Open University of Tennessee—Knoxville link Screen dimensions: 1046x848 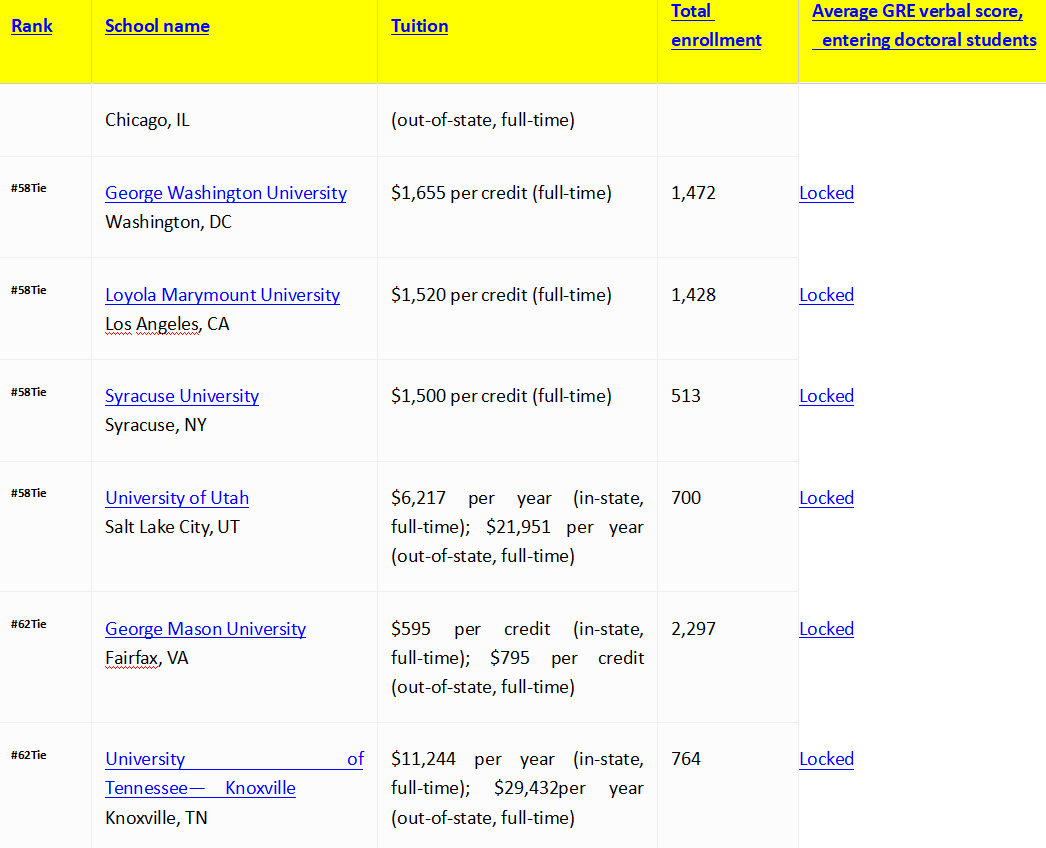click(234, 773)
